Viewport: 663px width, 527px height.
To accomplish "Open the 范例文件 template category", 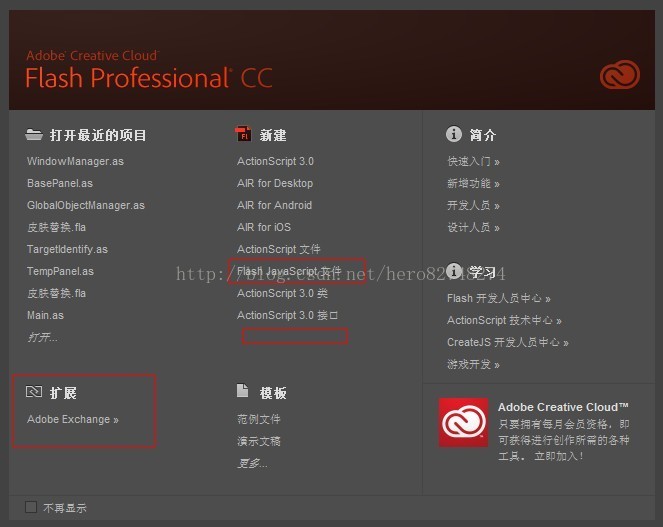I will click(259, 419).
